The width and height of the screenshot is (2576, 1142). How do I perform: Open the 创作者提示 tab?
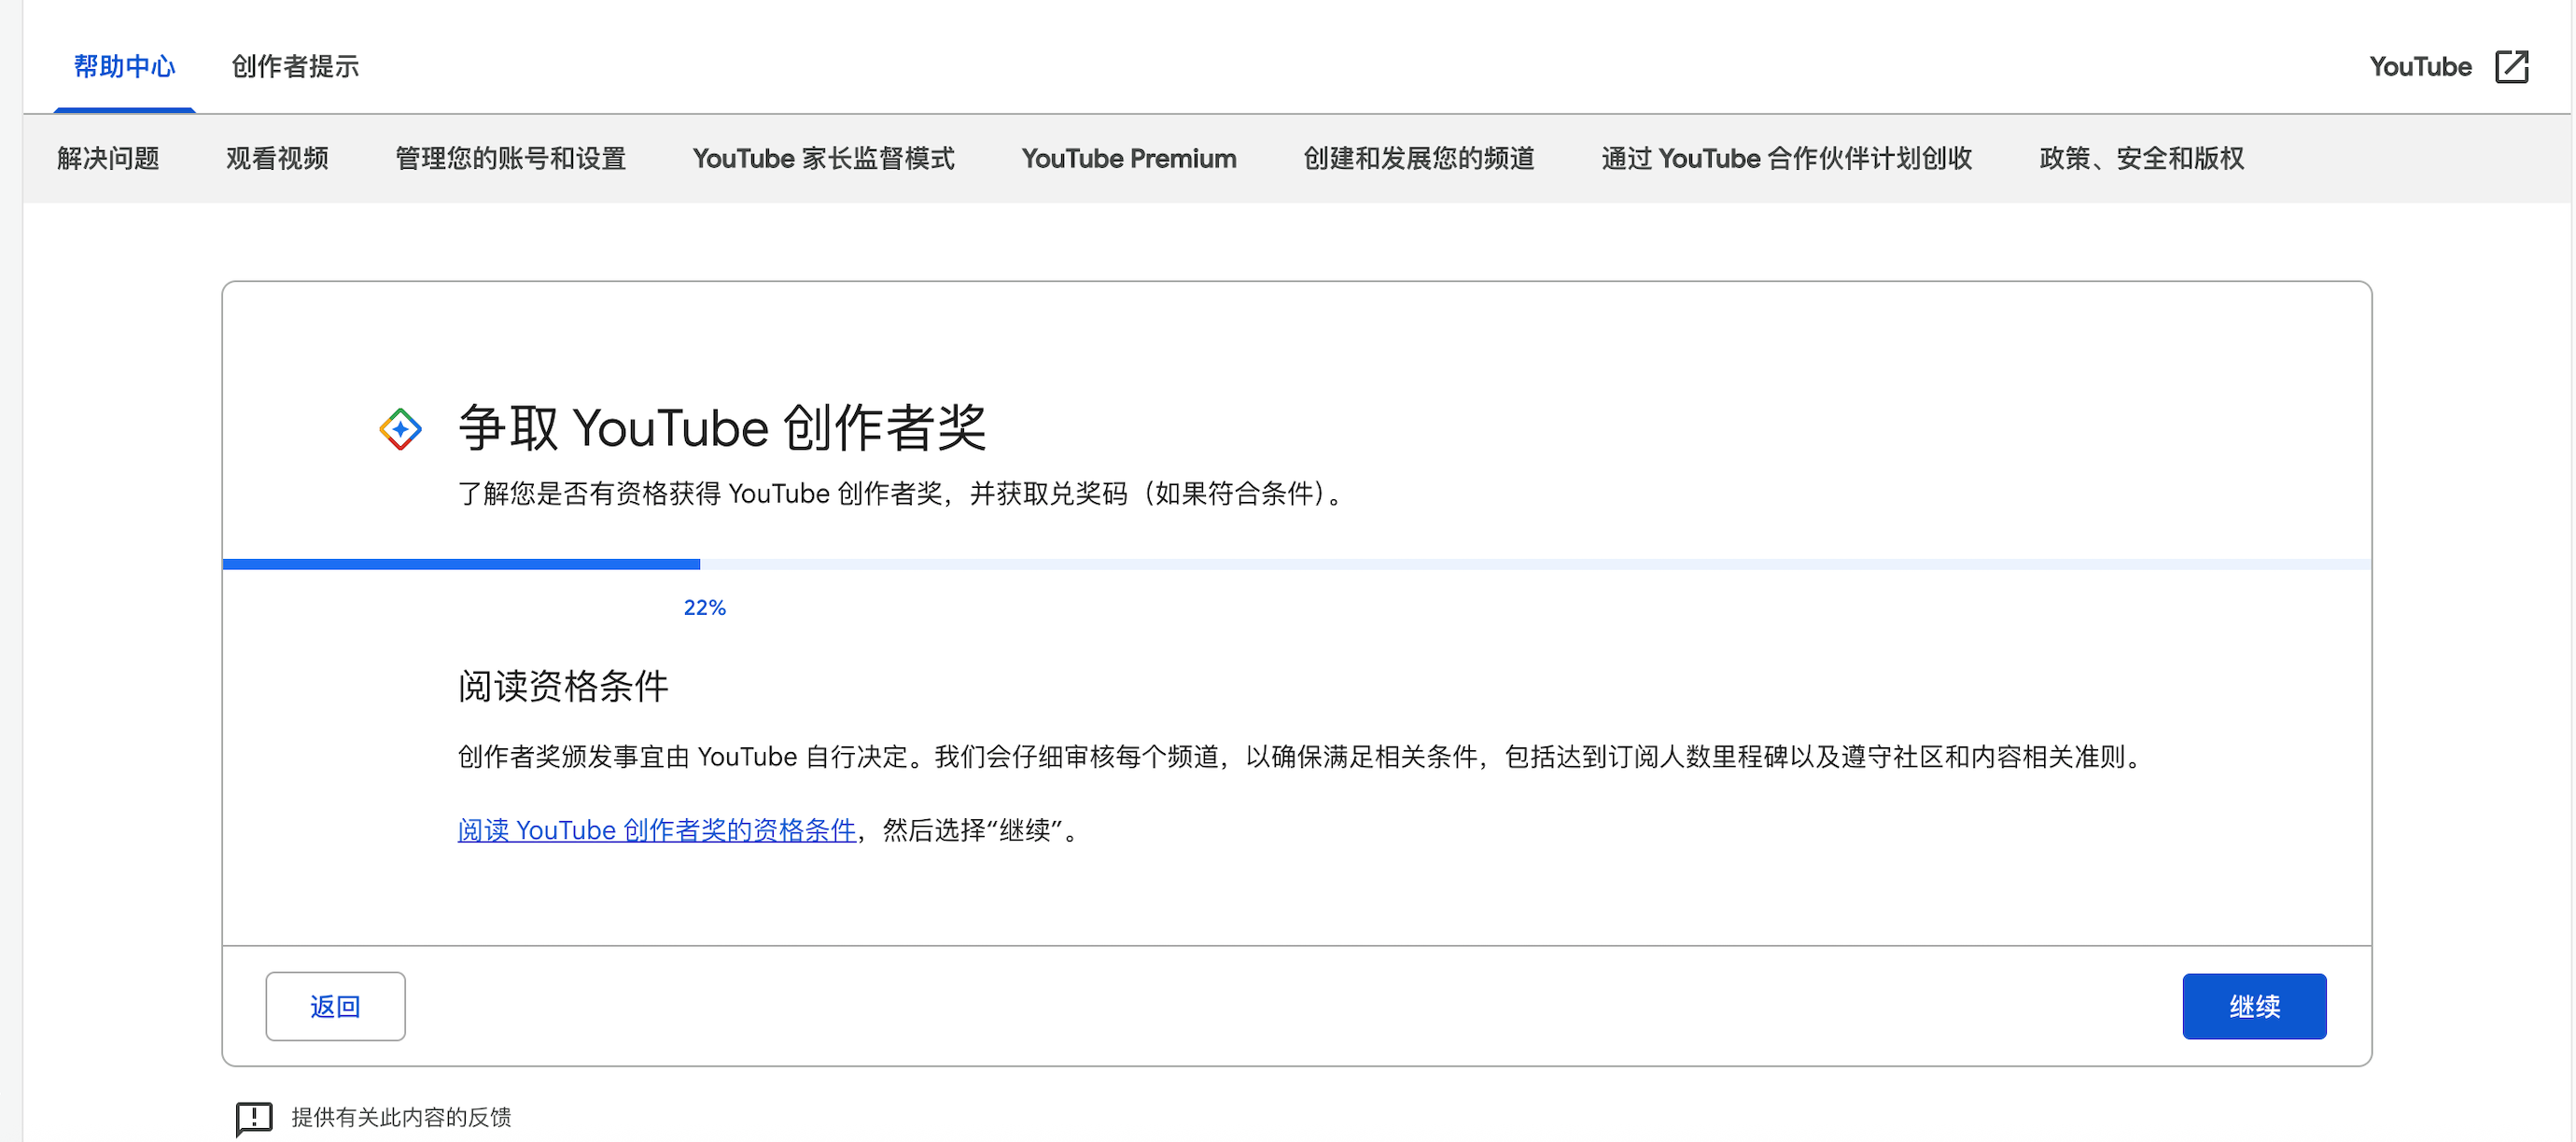(x=295, y=67)
